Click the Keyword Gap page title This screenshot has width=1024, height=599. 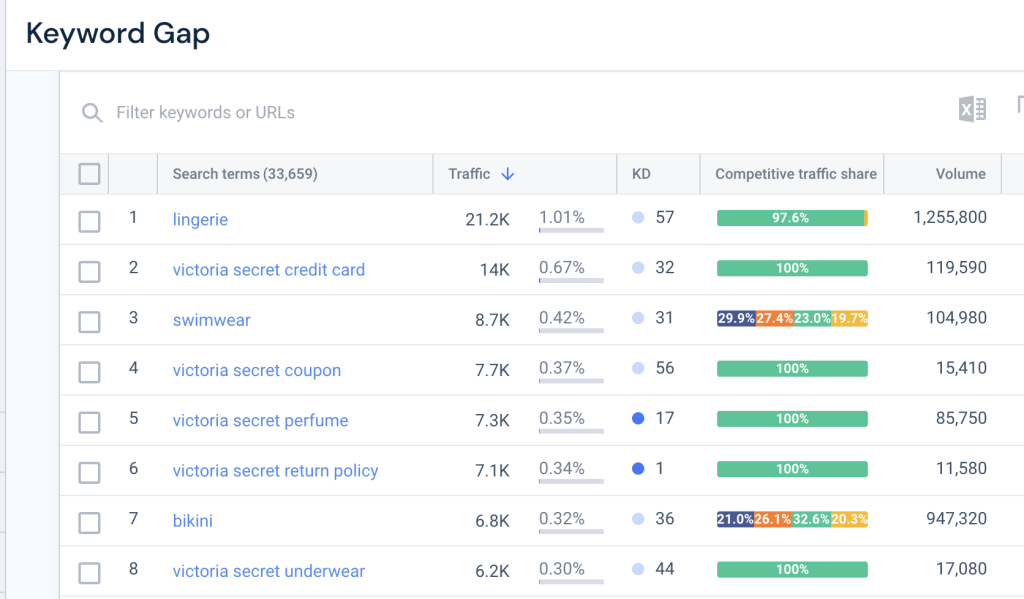[x=118, y=34]
